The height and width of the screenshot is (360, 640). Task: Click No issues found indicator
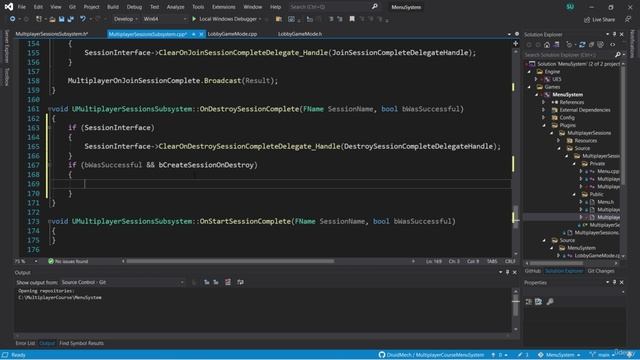pyautogui.click(x=68, y=261)
